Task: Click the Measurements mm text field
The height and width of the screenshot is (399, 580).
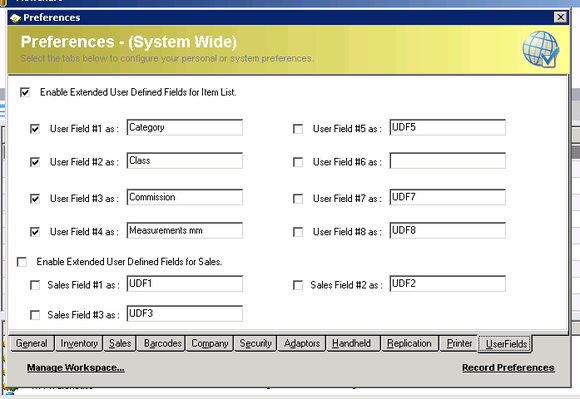Action: point(185,231)
